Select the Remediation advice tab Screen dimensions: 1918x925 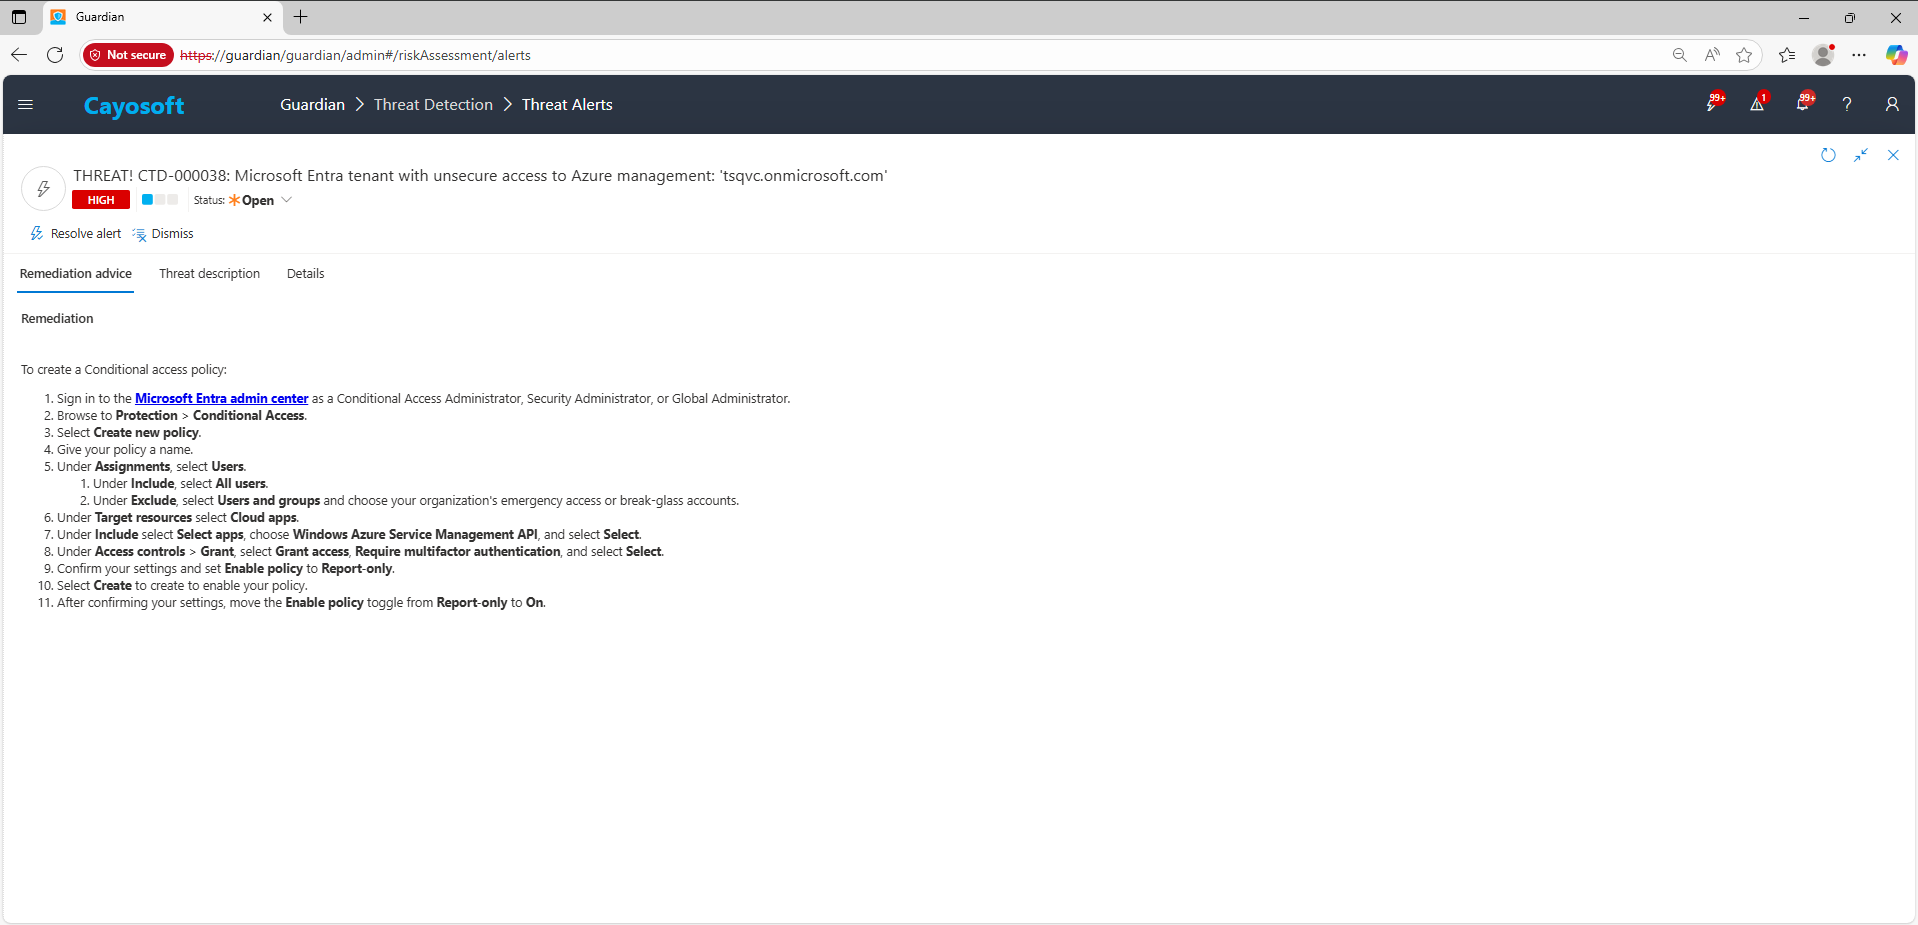point(76,274)
